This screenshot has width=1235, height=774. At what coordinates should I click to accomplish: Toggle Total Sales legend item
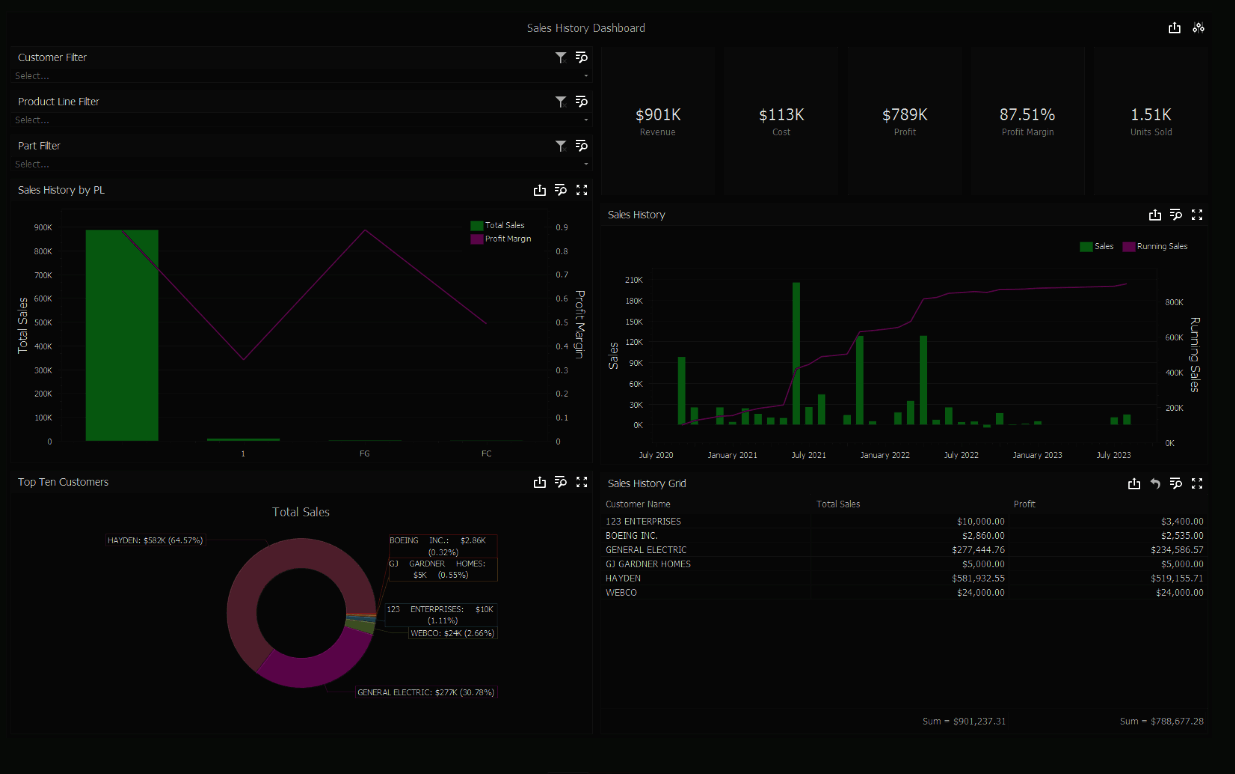[x=497, y=226]
